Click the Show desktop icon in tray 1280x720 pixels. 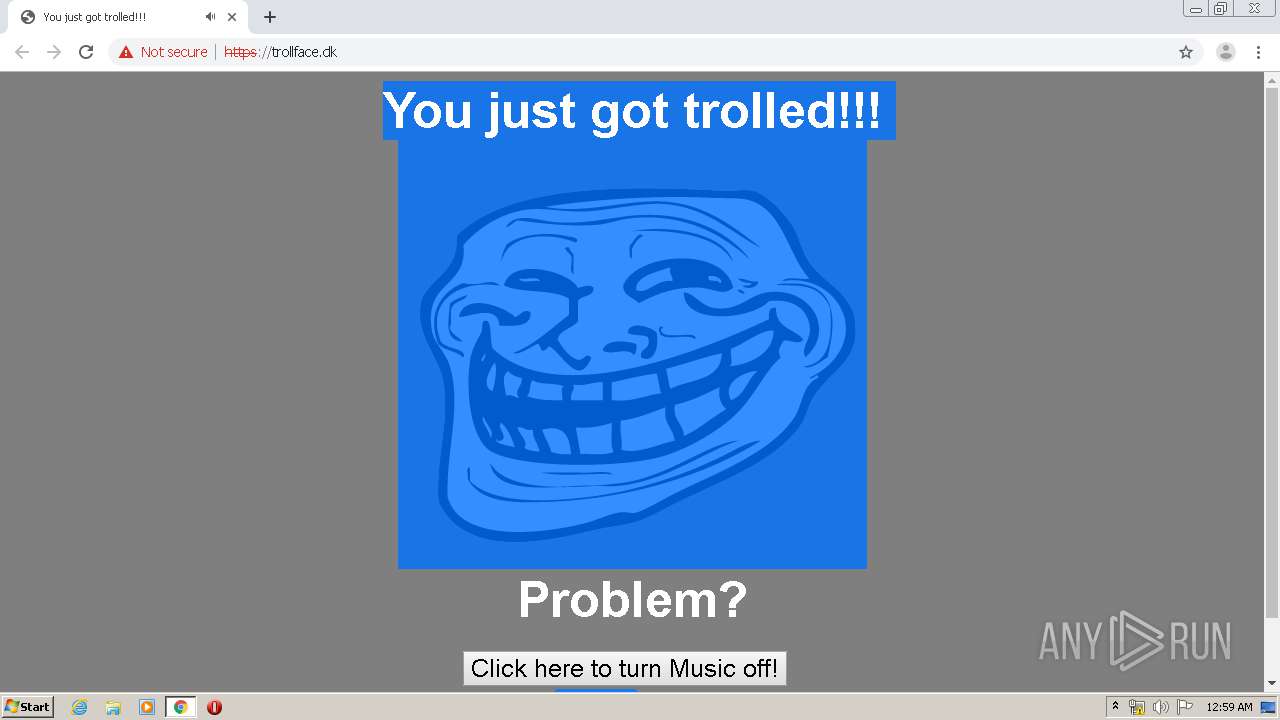coord(1268,707)
